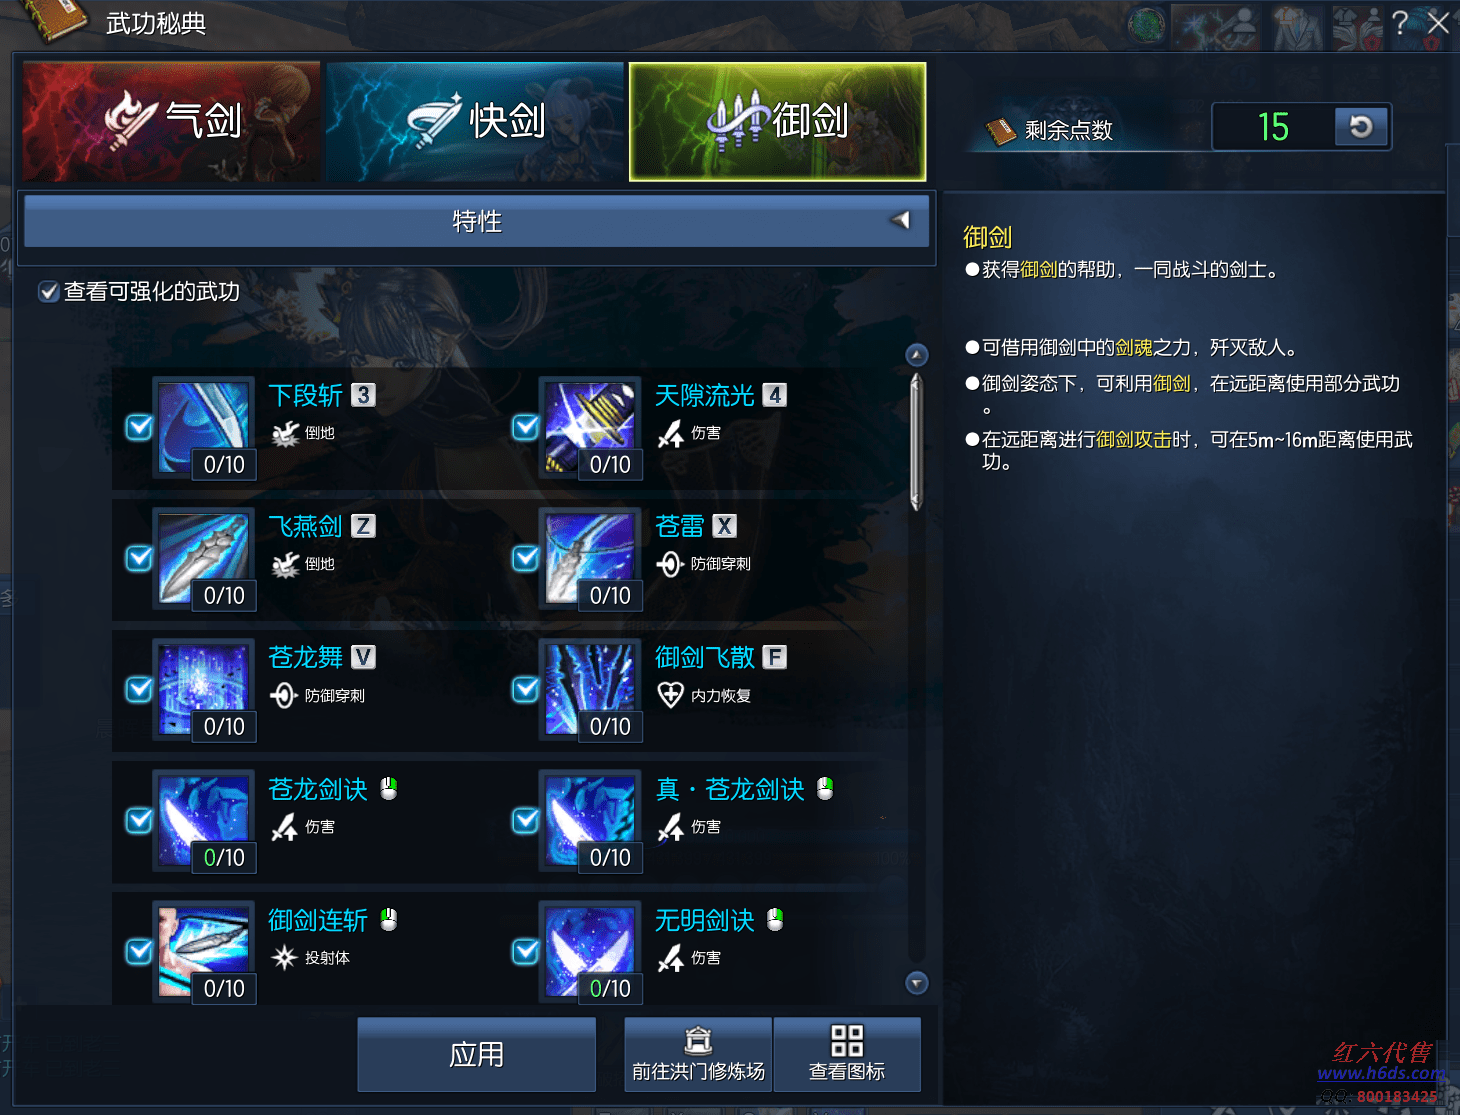Click the 飞燕剑 skill icon
This screenshot has width=1460, height=1115.
pyautogui.click(x=204, y=559)
